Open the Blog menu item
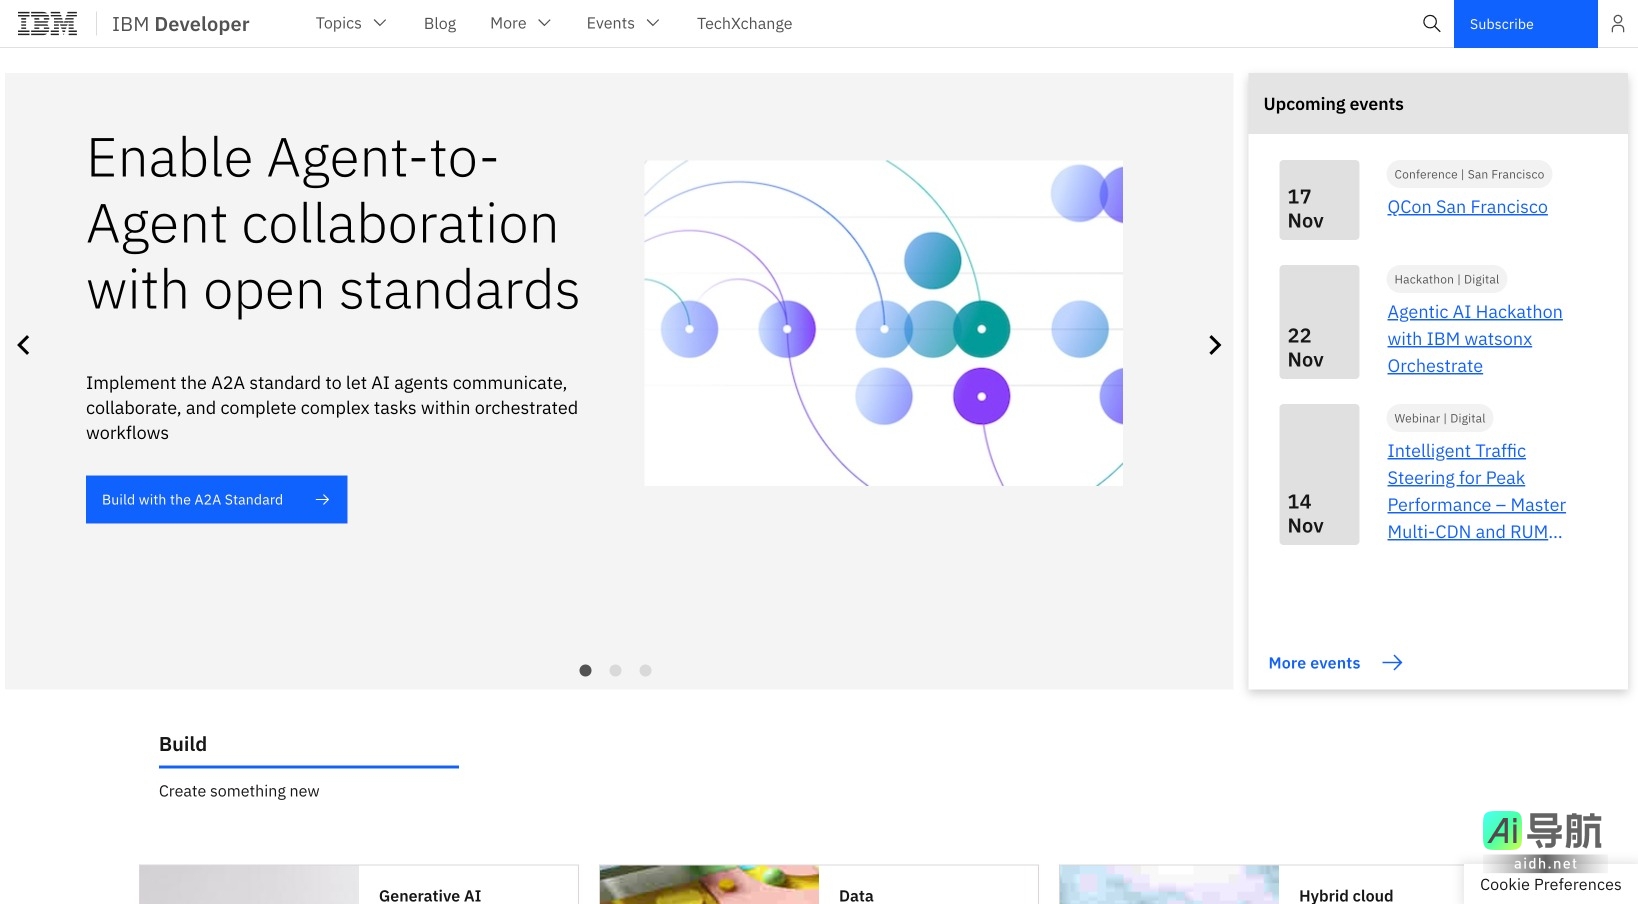Screen dimensions: 1638x904 [x=440, y=23]
